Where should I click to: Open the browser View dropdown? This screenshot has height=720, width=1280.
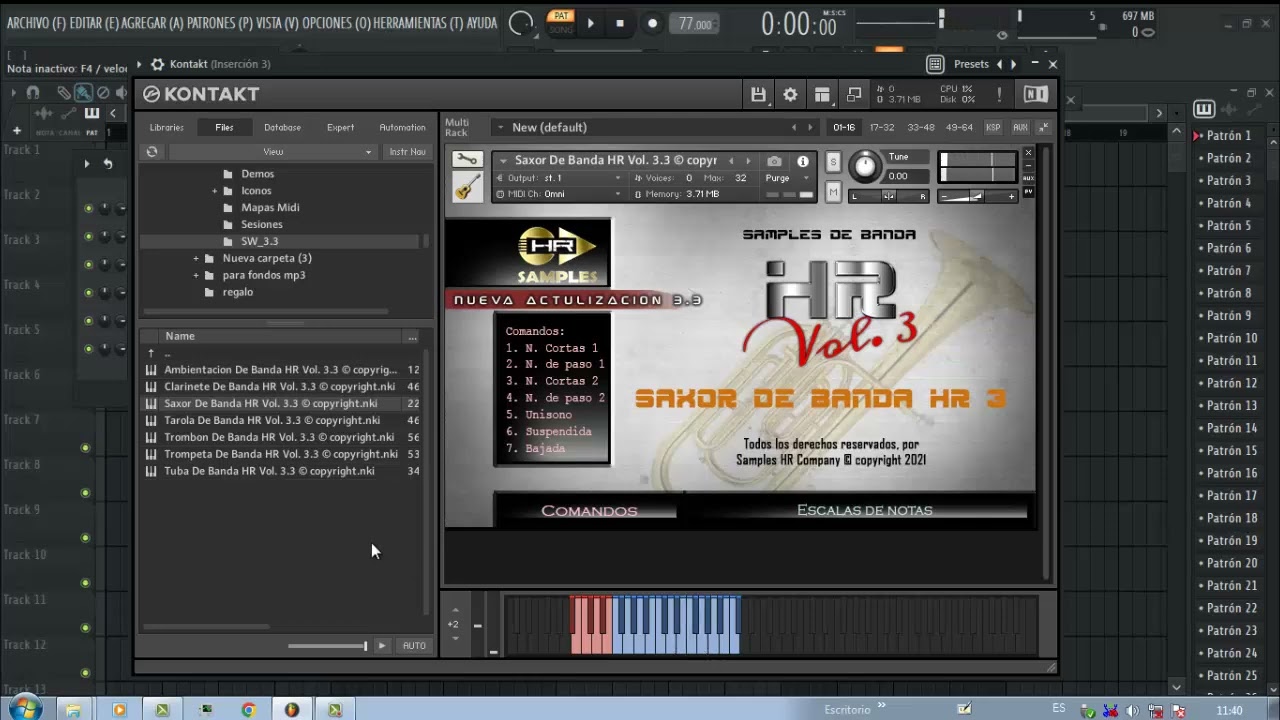pyautogui.click(x=273, y=152)
